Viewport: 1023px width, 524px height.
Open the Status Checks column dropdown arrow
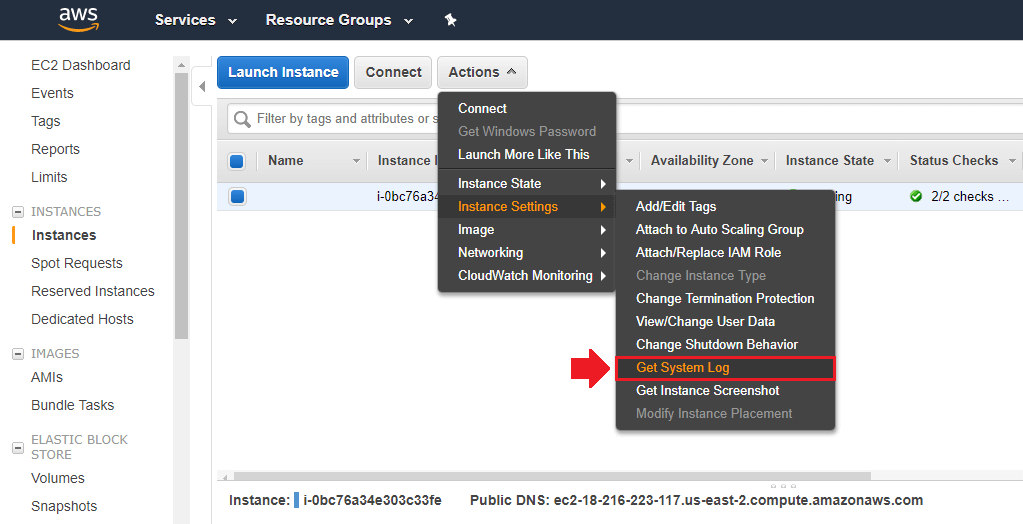tap(1012, 161)
